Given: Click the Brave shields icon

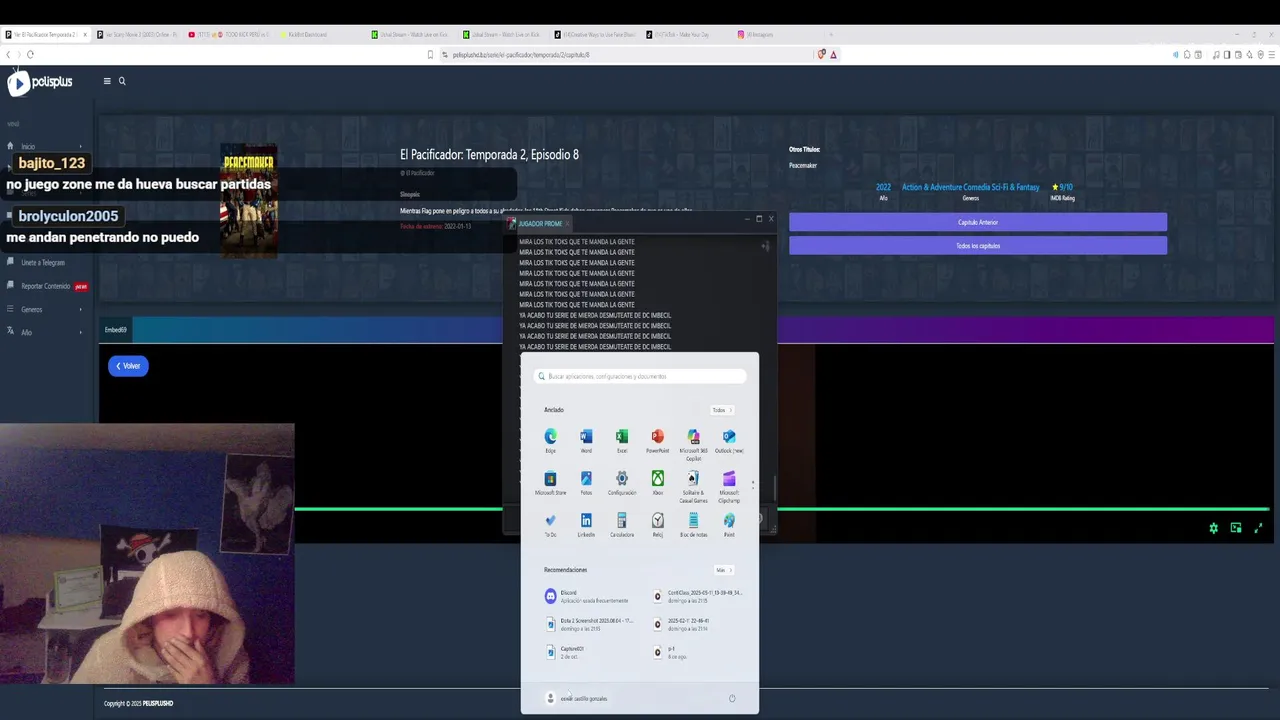Looking at the screenshot, I should tap(821, 54).
